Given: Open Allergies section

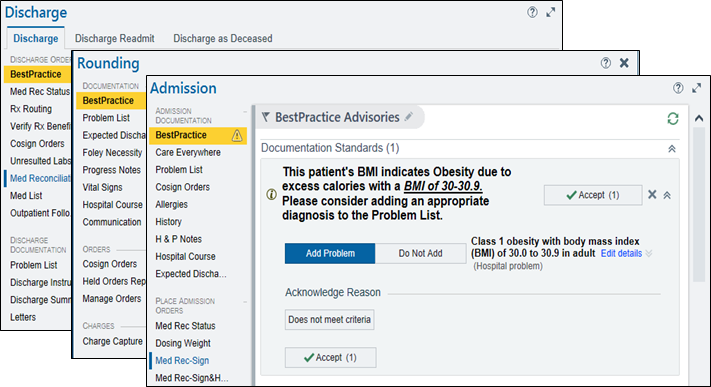Looking at the screenshot, I should [x=171, y=205].
